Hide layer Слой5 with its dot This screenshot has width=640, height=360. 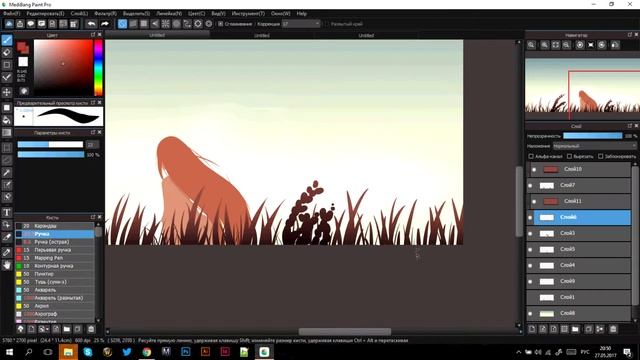coord(530,249)
